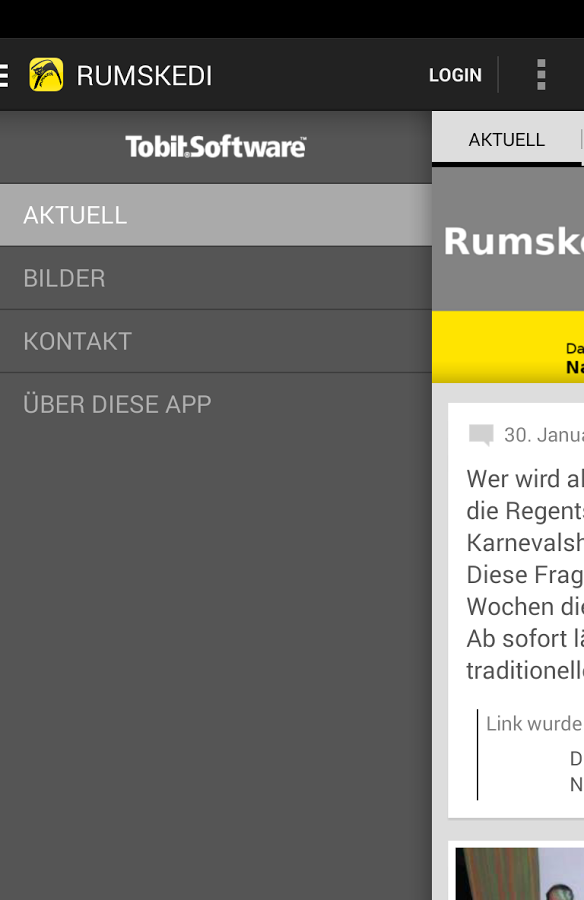This screenshot has height=900, width=584.
Task: Tap the yellow banner below header
Action: tap(508, 347)
